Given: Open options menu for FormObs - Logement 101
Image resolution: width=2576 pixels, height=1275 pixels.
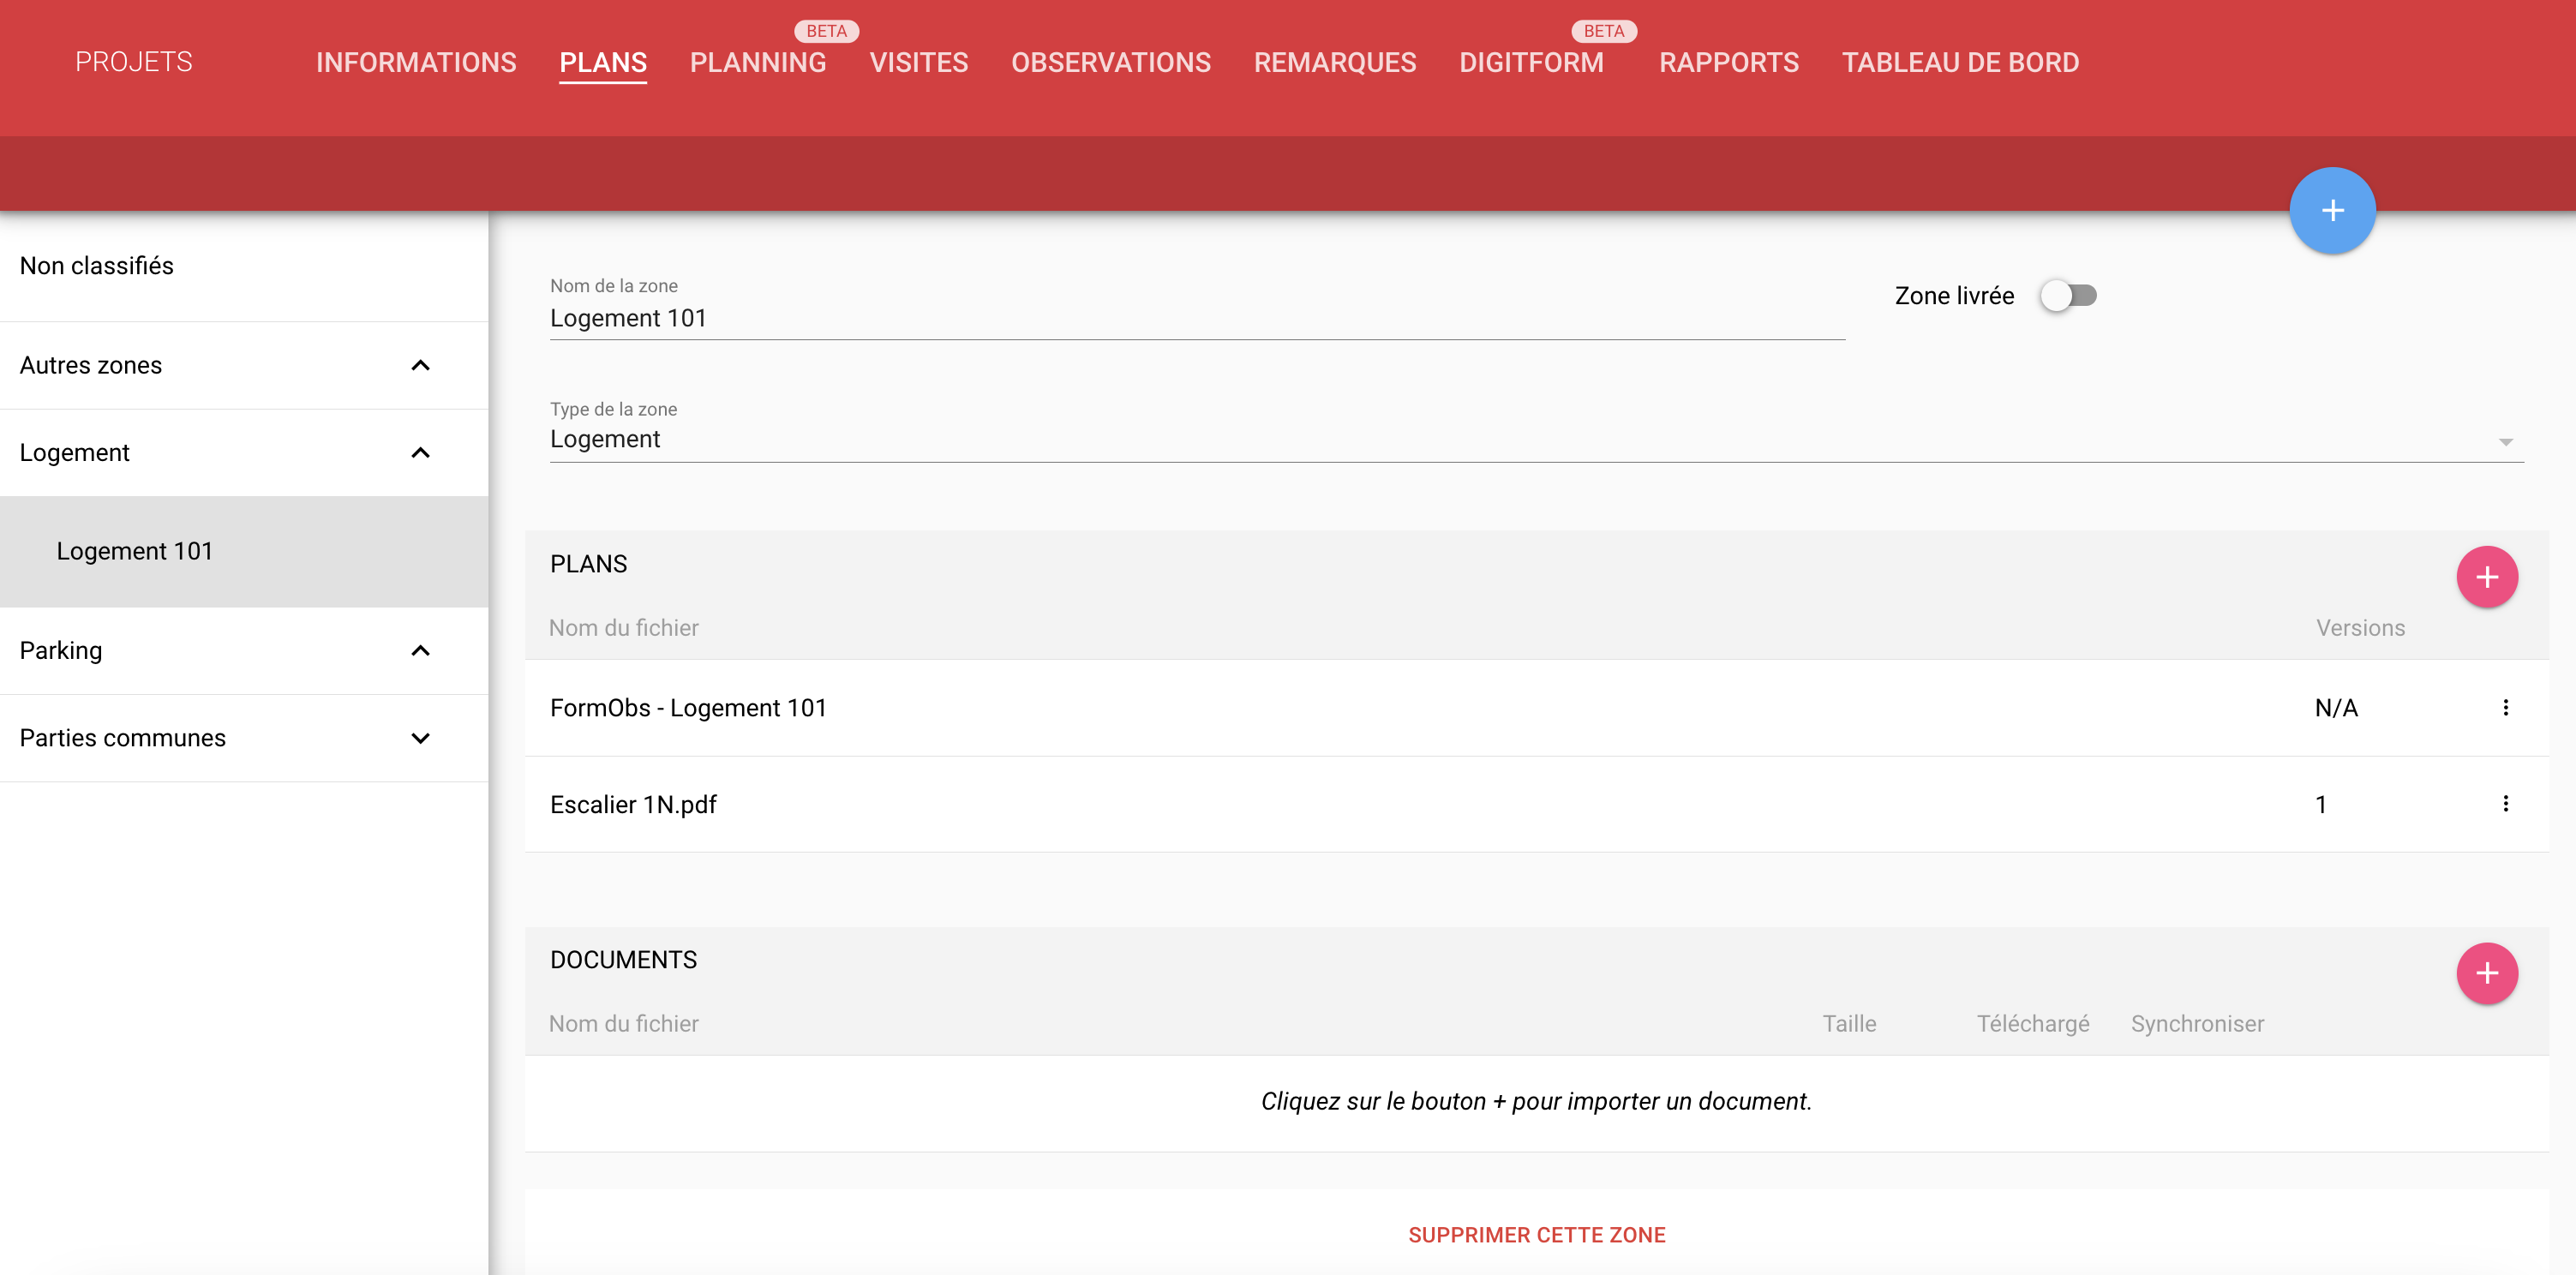Looking at the screenshot, I should [x=2505, y=708].
